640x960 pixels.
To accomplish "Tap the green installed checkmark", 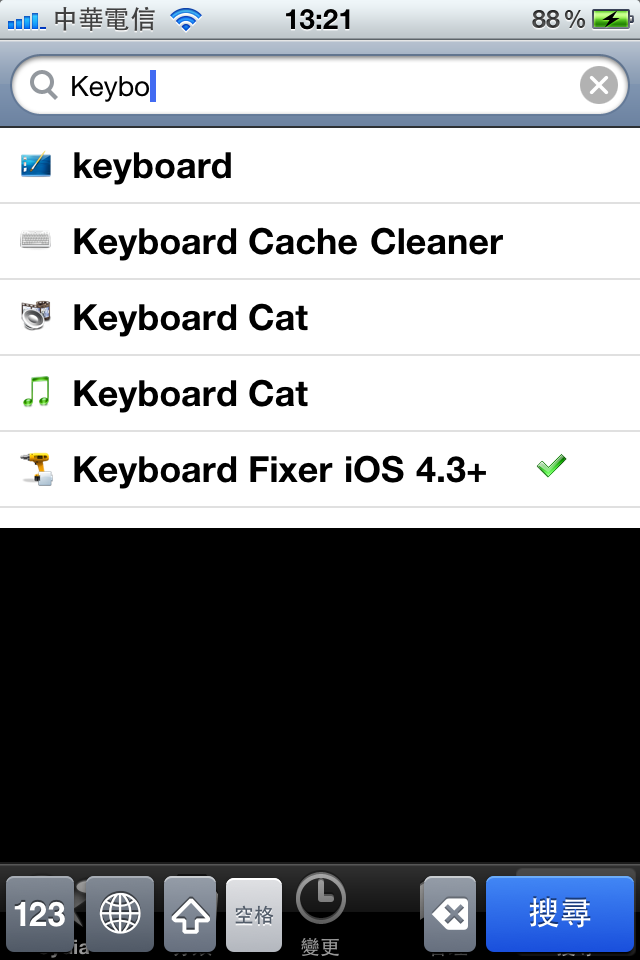I will pyautogui.click(x=551, y=466).
